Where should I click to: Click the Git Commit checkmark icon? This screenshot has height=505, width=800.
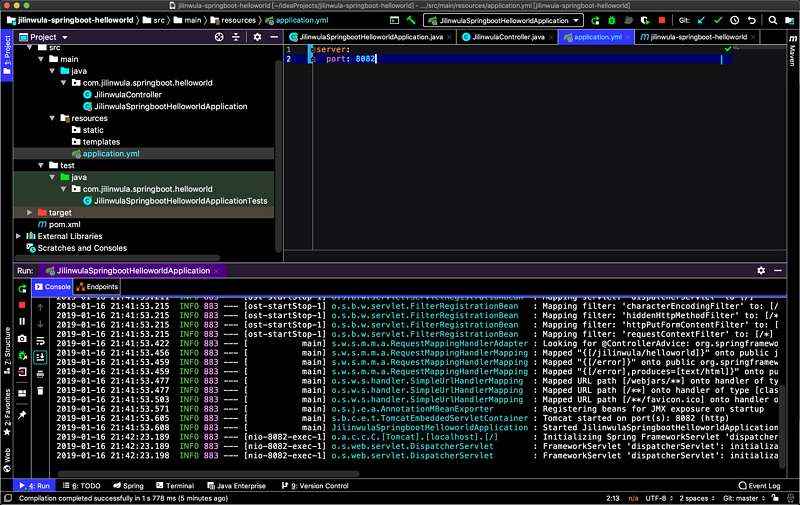(718, 20)
